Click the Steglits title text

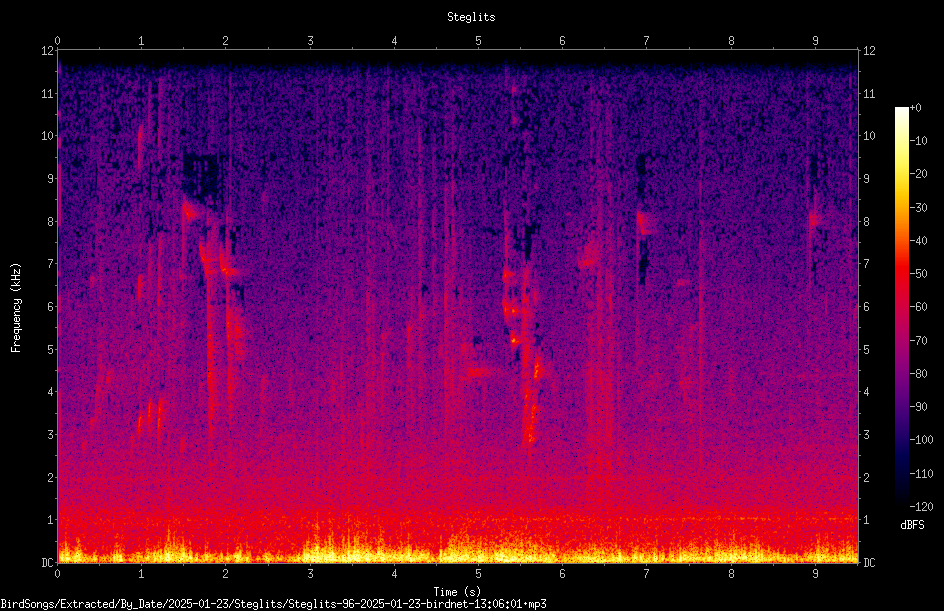pos(471,17)
